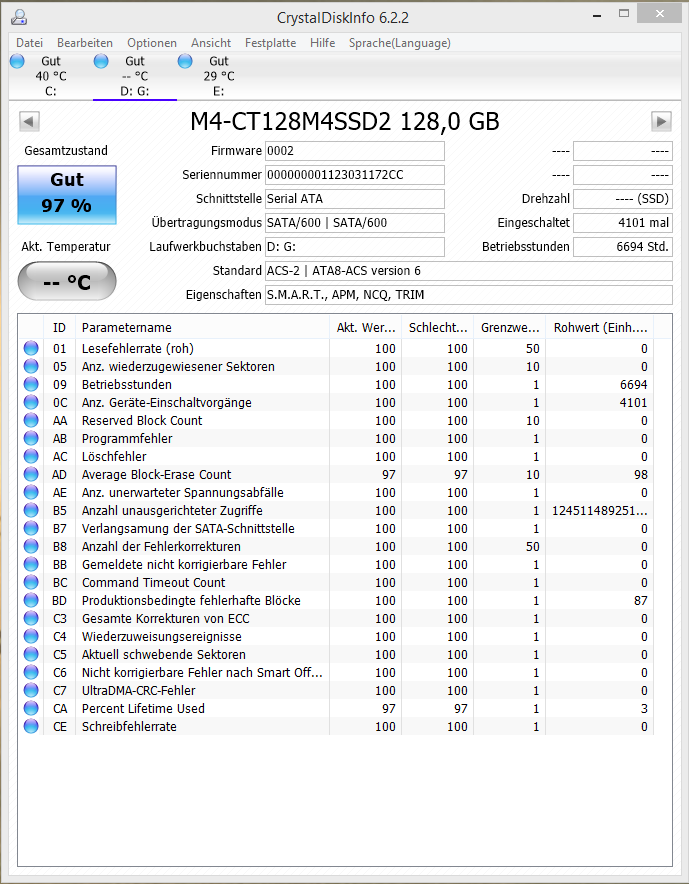Click the blue status orb for drive E:

[185, 61]
